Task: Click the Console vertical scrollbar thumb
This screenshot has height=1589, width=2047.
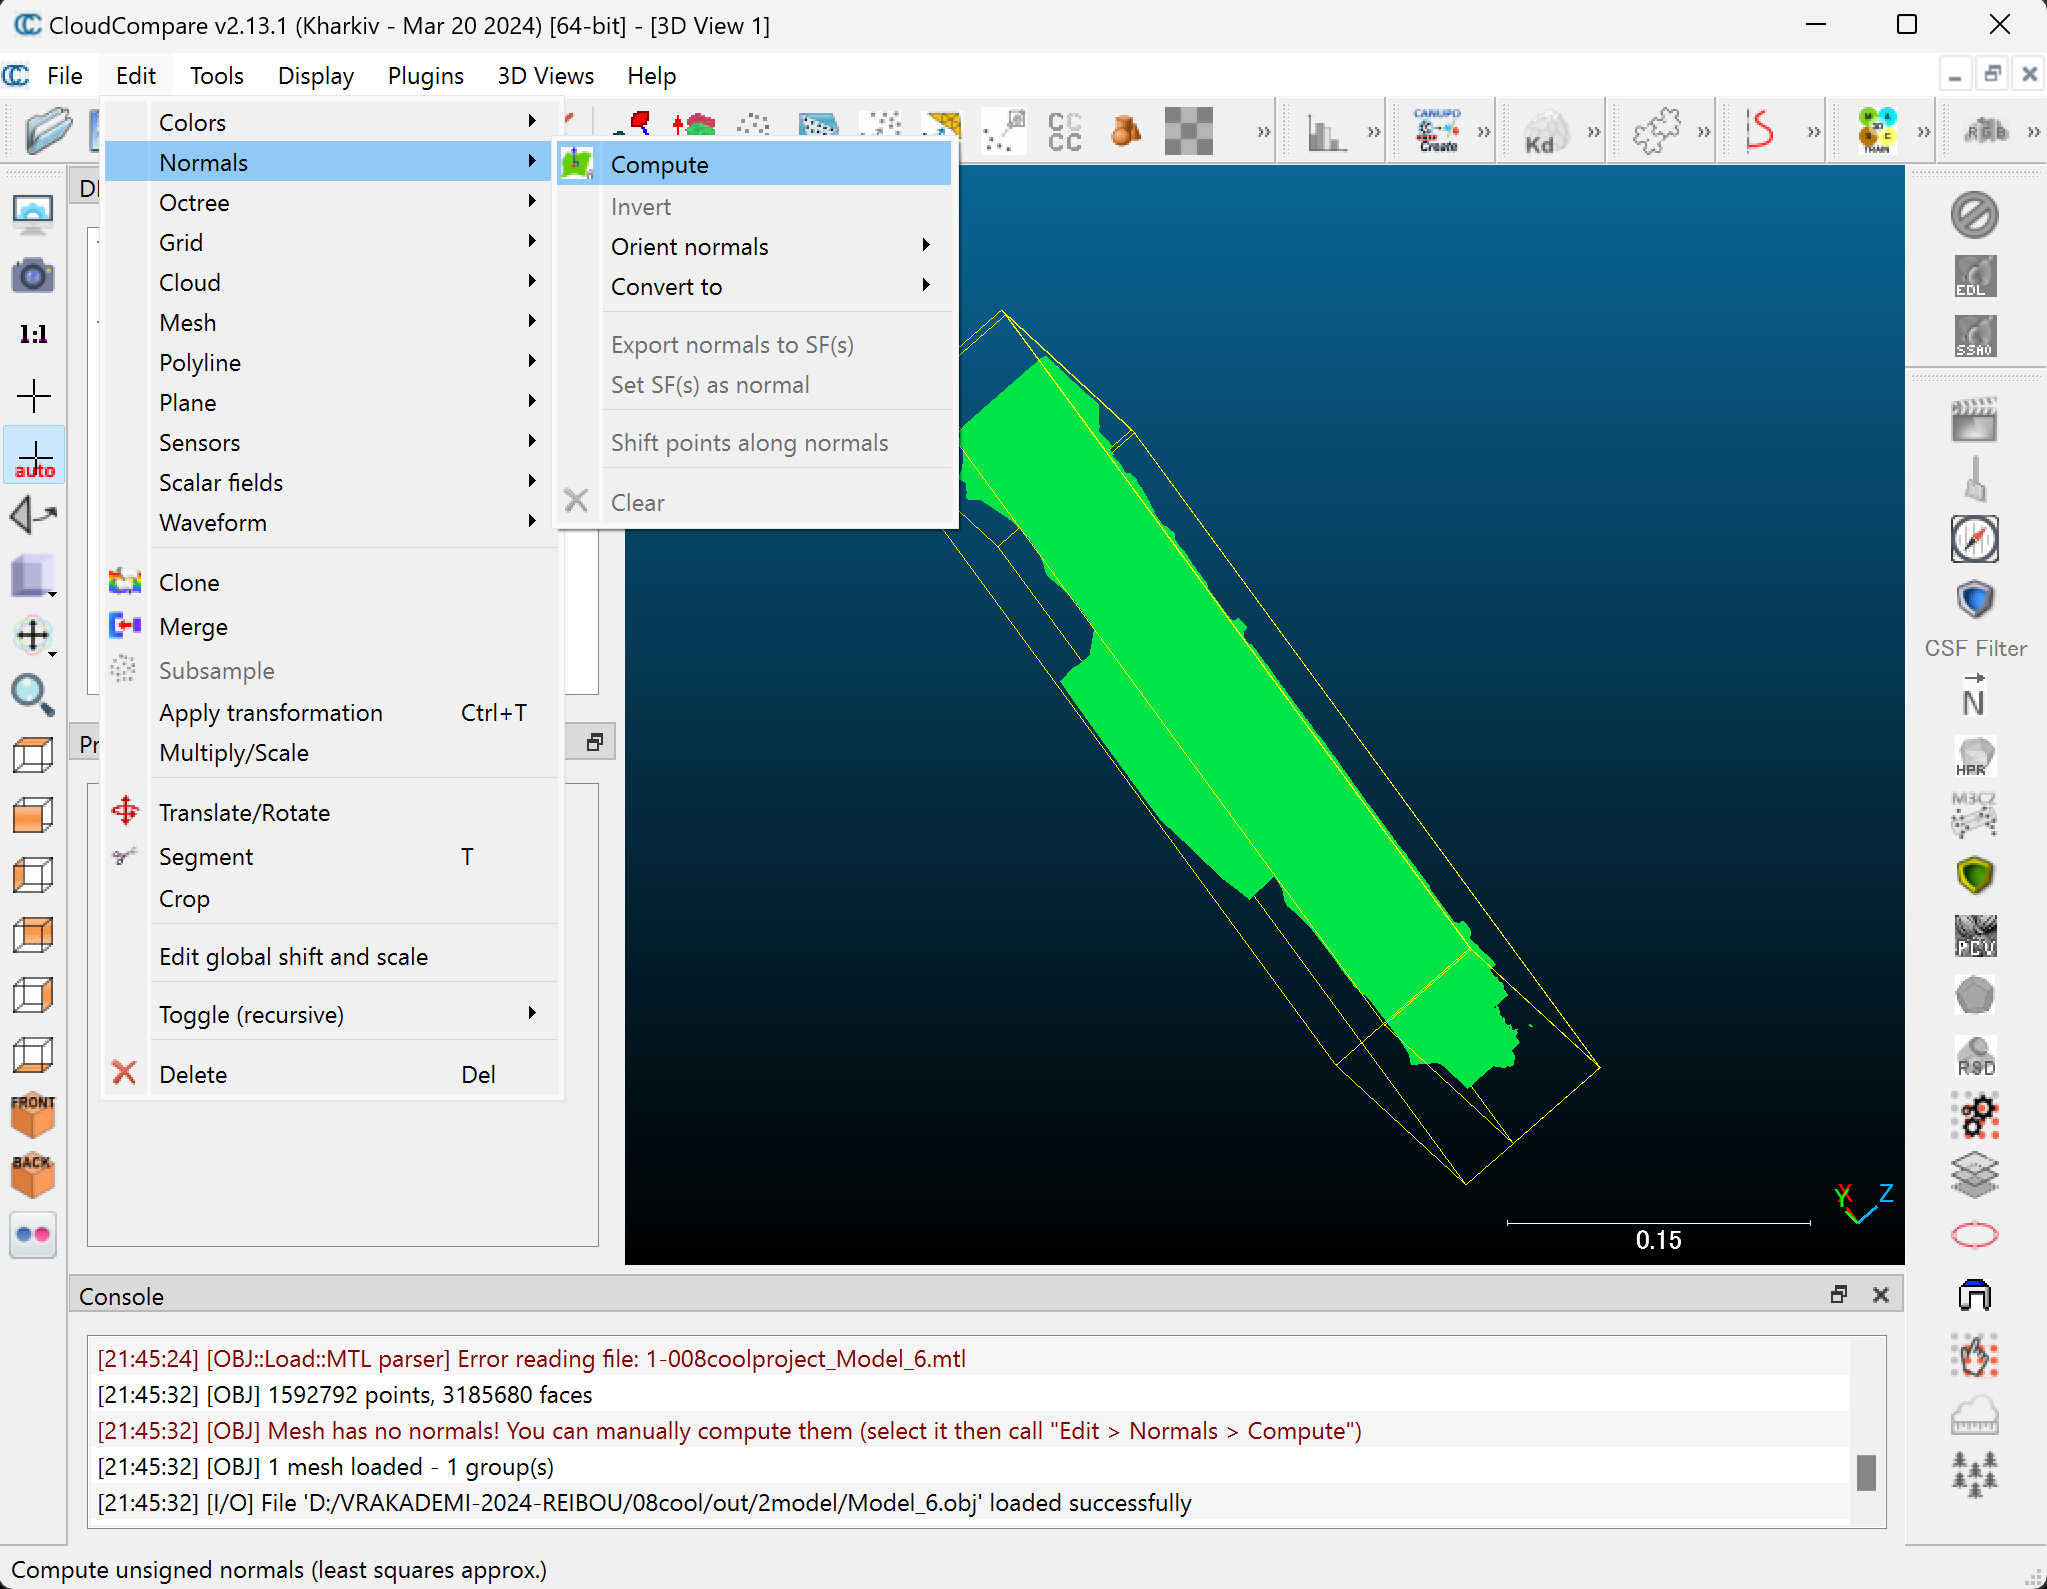Action: tap(1866, 1472)
